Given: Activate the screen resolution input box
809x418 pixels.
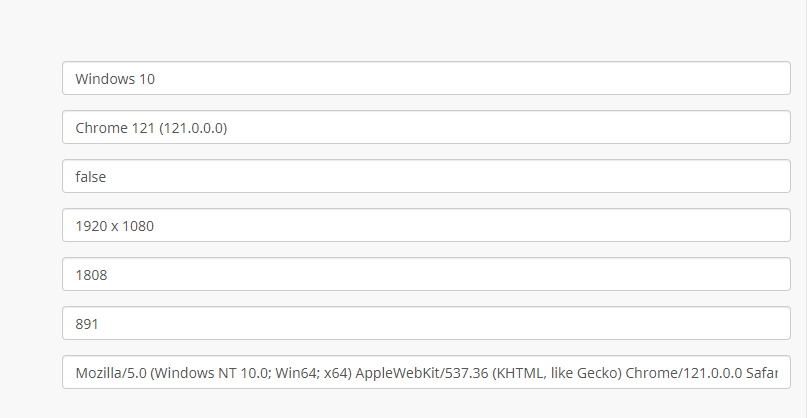Looking at the screenshot, I should [426, 225].
